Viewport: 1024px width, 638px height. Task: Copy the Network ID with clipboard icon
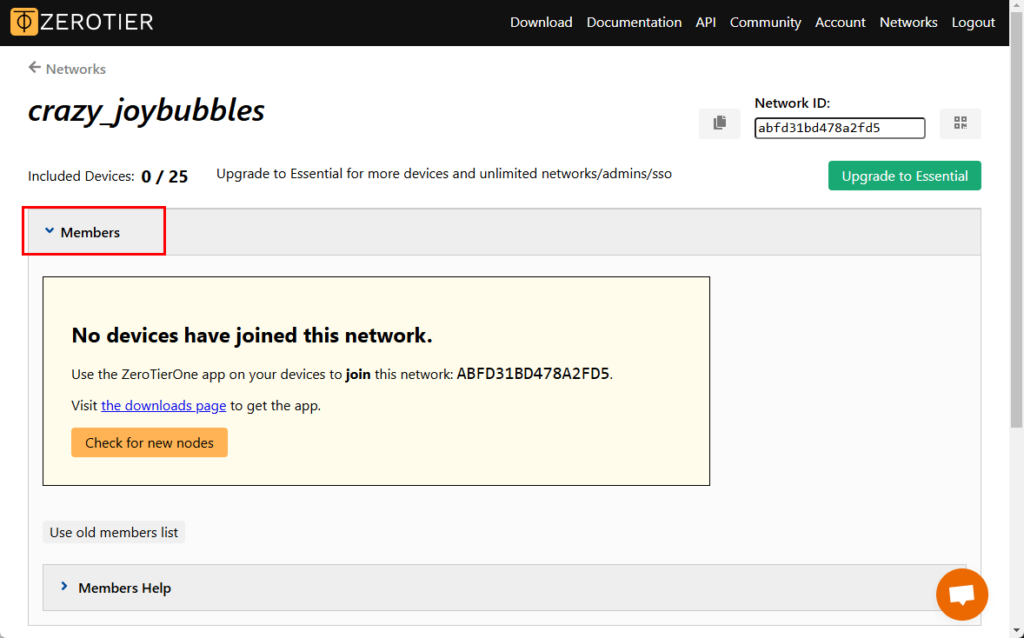coord(719,123)
